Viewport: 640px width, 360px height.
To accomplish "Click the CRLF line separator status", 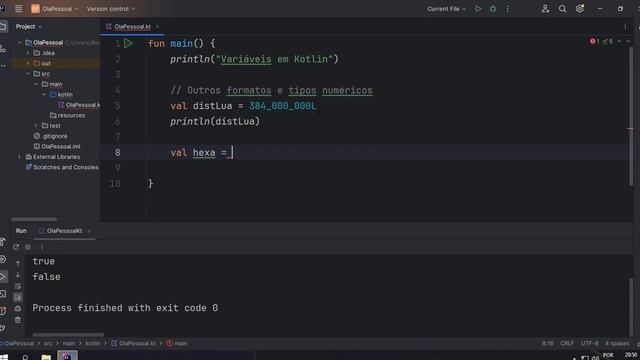I will (x=567, y=343).
